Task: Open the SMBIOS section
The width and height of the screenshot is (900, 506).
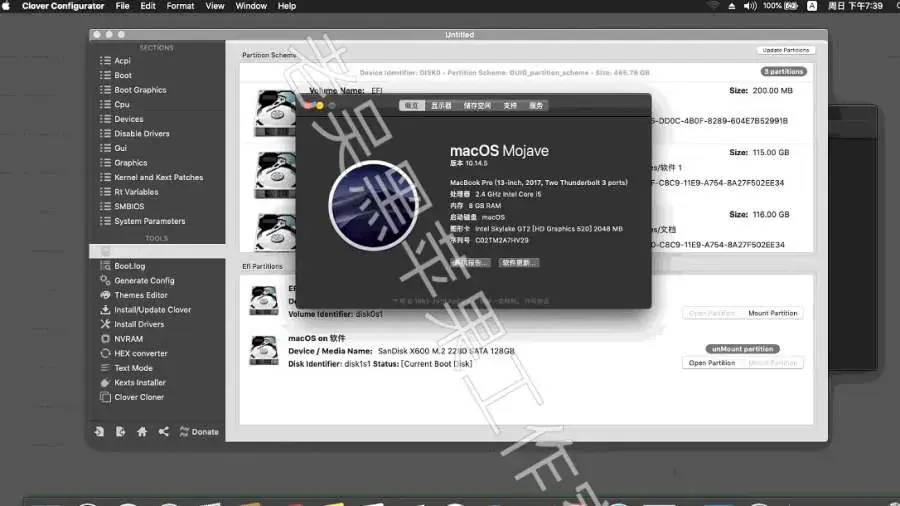Action: coord(129,207)
